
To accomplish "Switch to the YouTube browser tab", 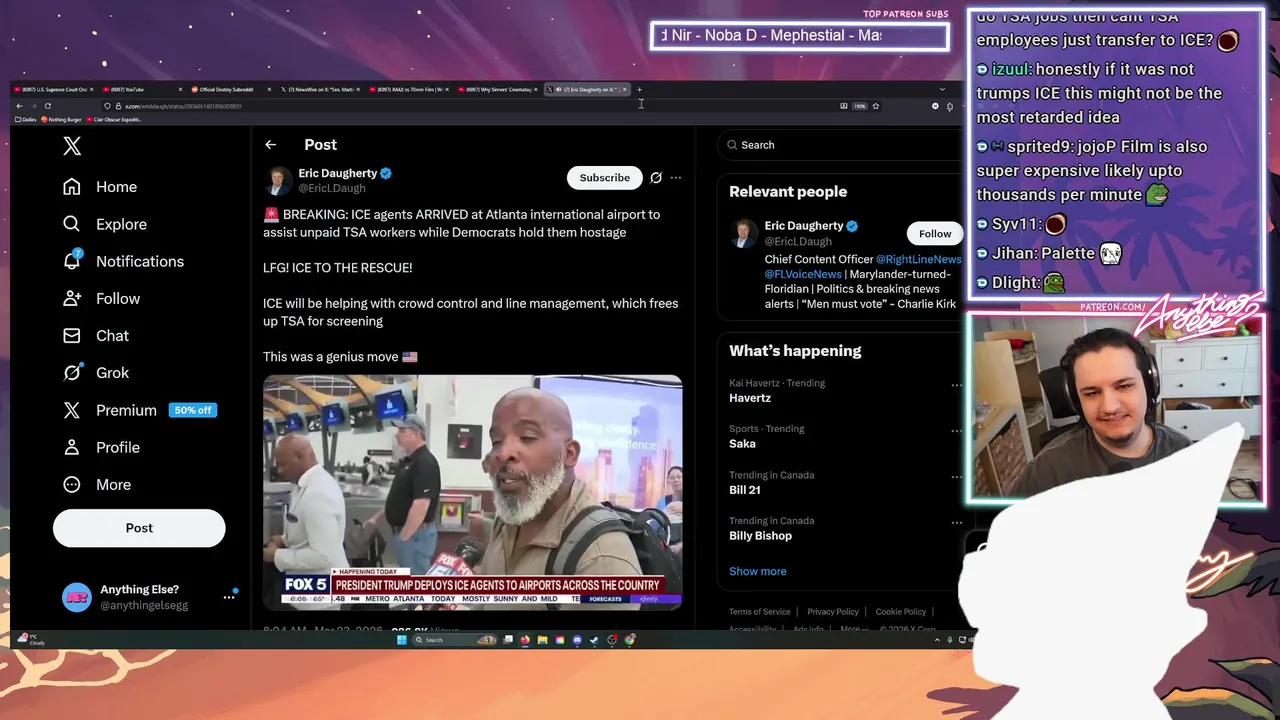I will tap(144, 89).
